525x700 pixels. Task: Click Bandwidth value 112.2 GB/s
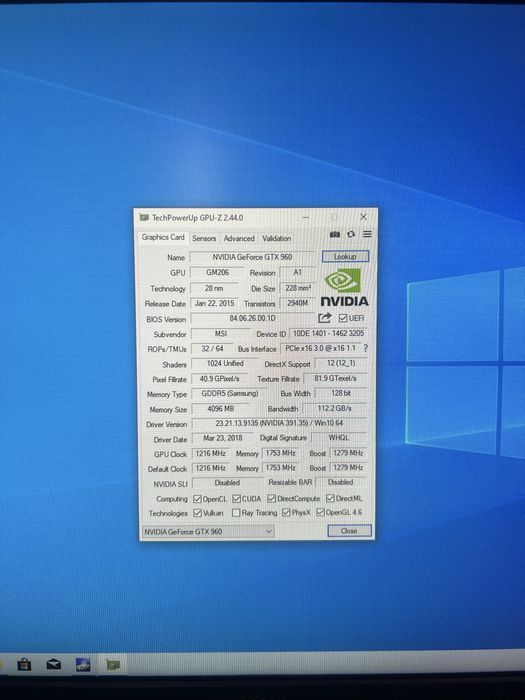tap(335, 408)
